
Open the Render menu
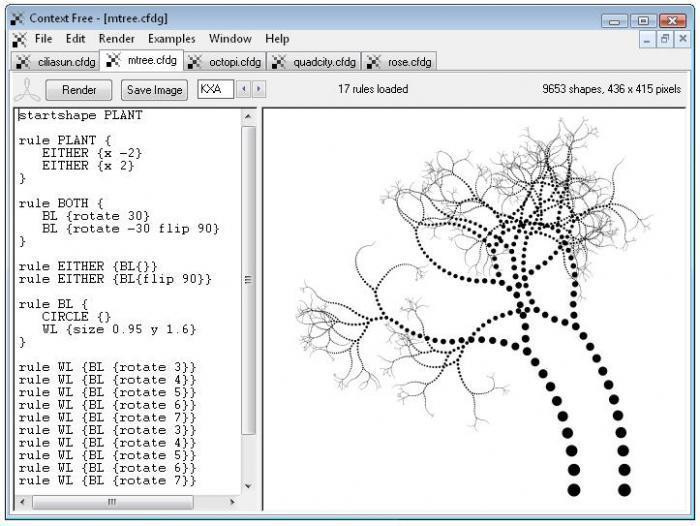click(x=116, y=39)
